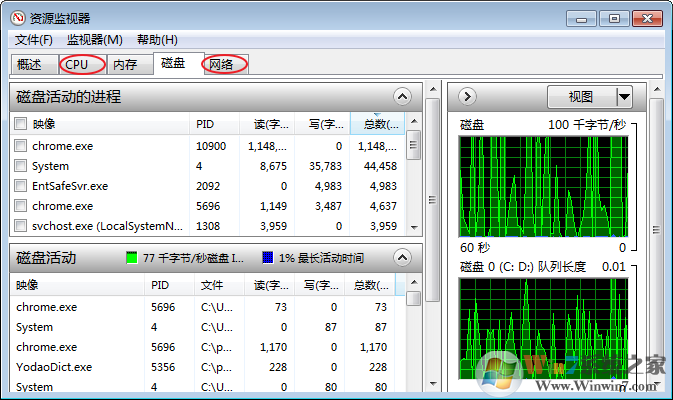Click scroll-down arrow of process list scrollbar
673x400 pixels.
tap(414, 227)
